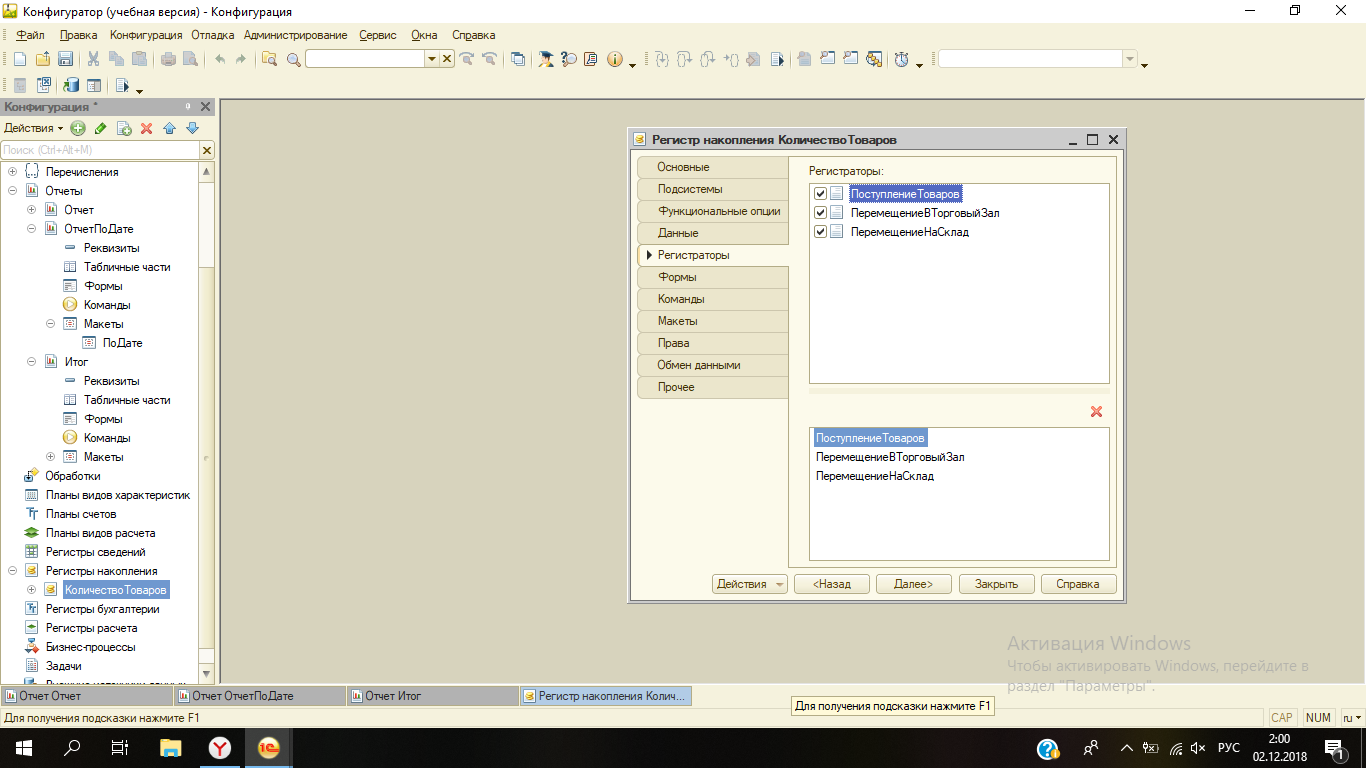The image size is (1366, 768).
Task: Open the Действия dropdown in the dialog
Action: pyautogui.click(x=749, y=584)
